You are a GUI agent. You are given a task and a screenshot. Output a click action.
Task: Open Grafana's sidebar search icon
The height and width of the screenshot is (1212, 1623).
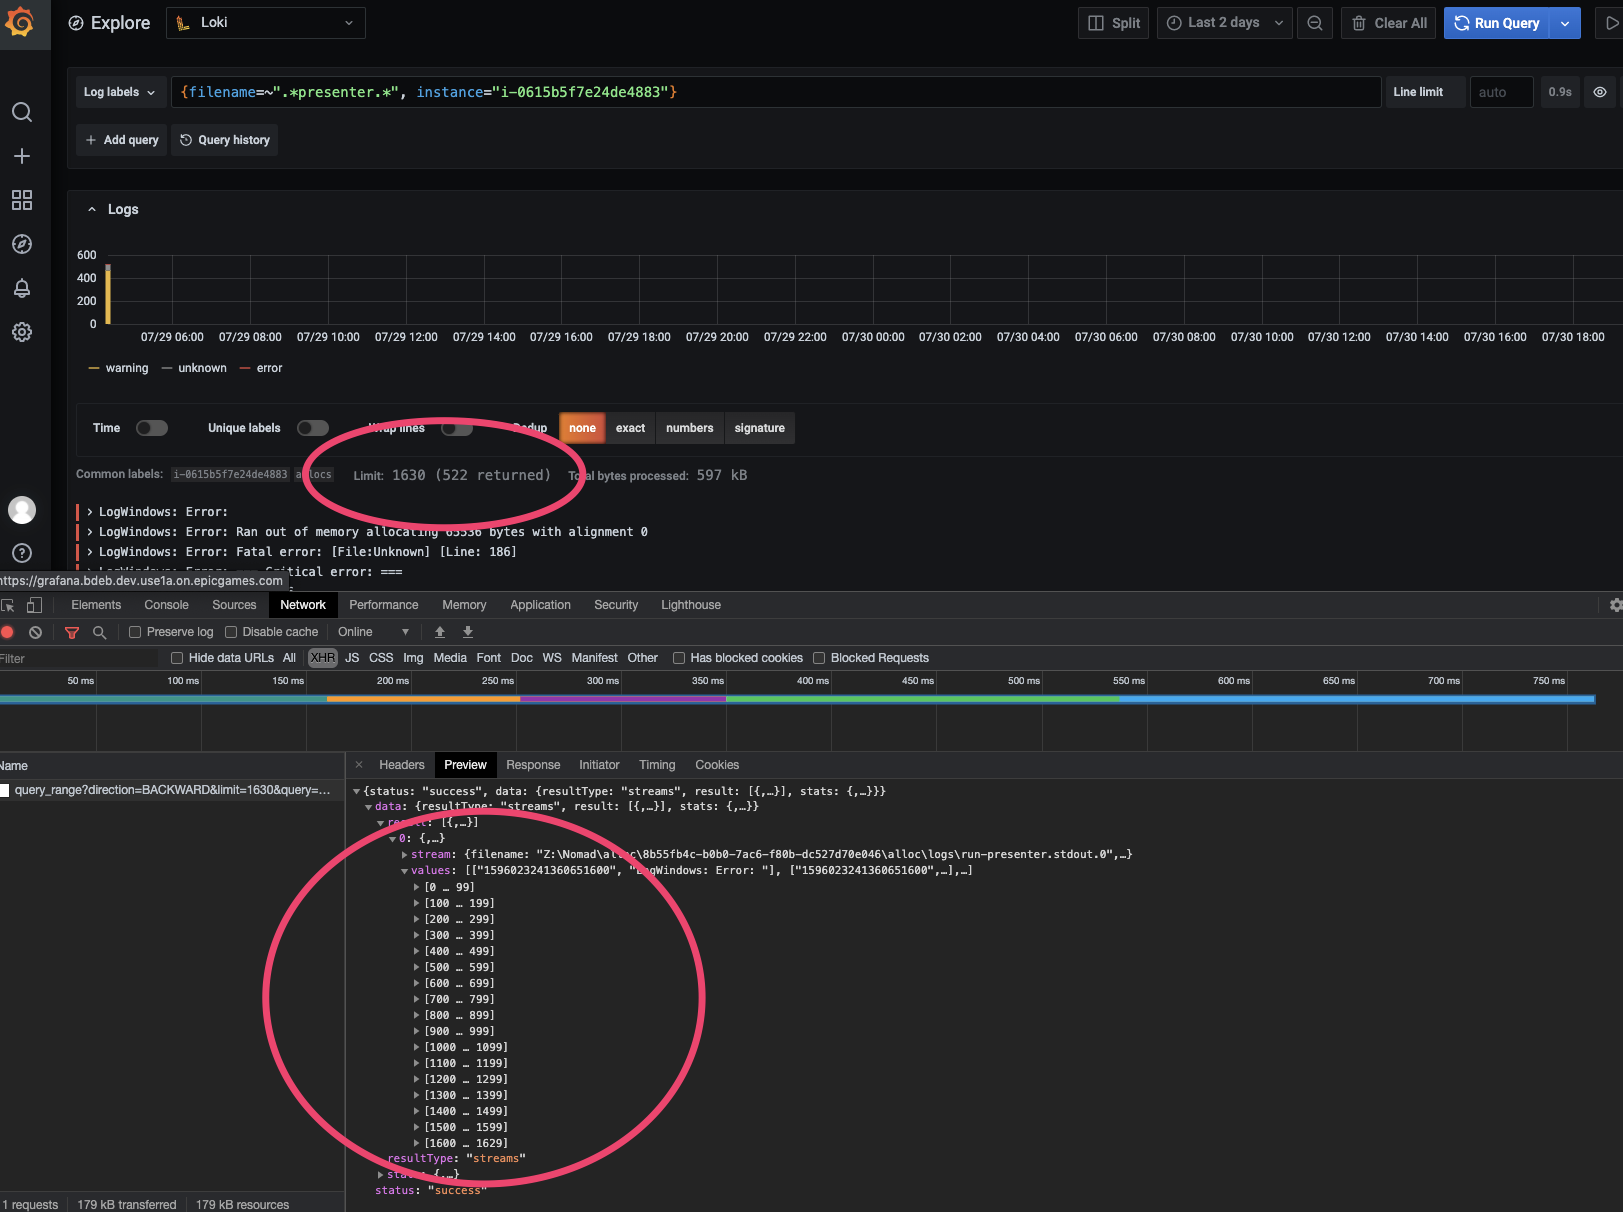[22, 112]
